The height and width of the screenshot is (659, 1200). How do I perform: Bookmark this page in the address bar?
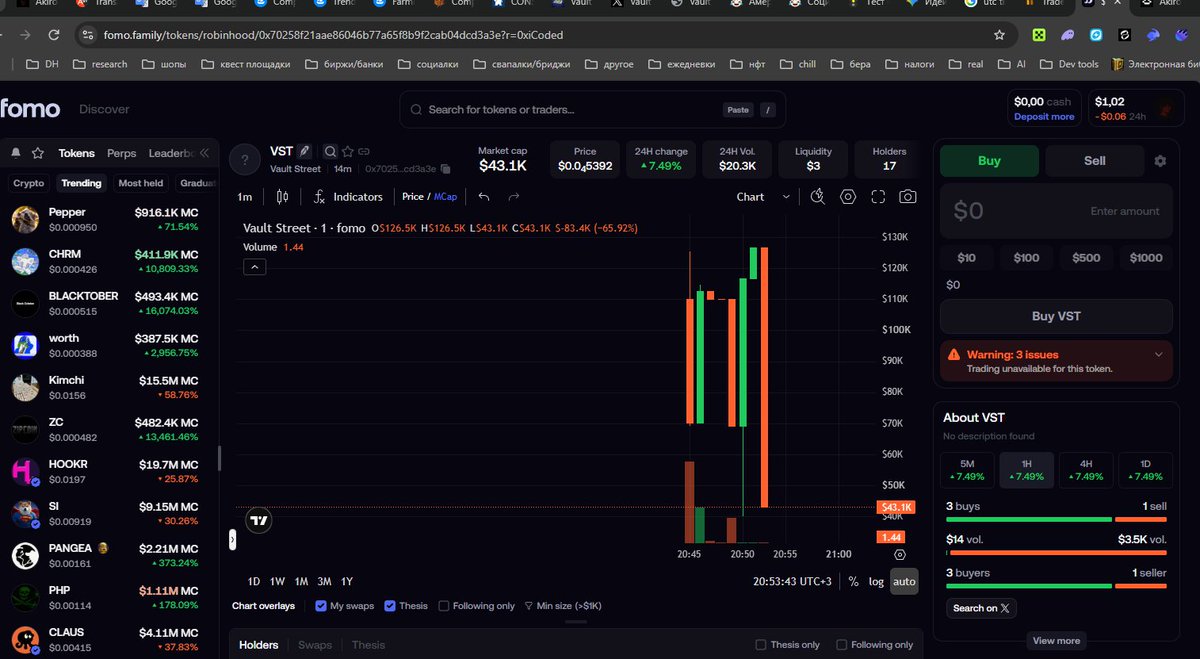click(999, 35)
